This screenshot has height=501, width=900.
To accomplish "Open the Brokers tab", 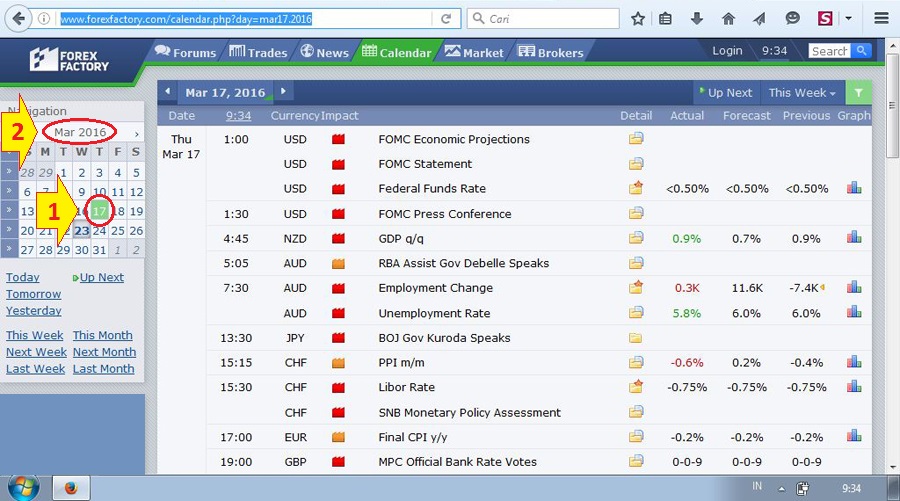I will (x=550, y=52).
